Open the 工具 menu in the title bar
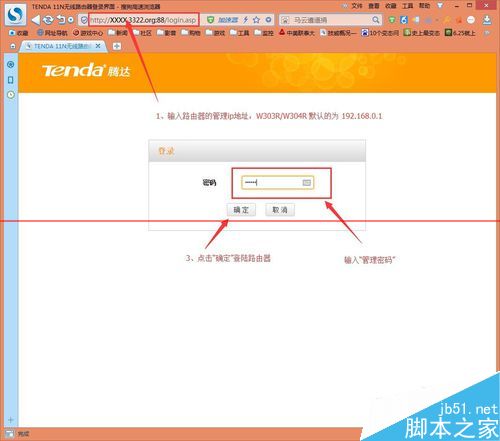 (407, 6)
